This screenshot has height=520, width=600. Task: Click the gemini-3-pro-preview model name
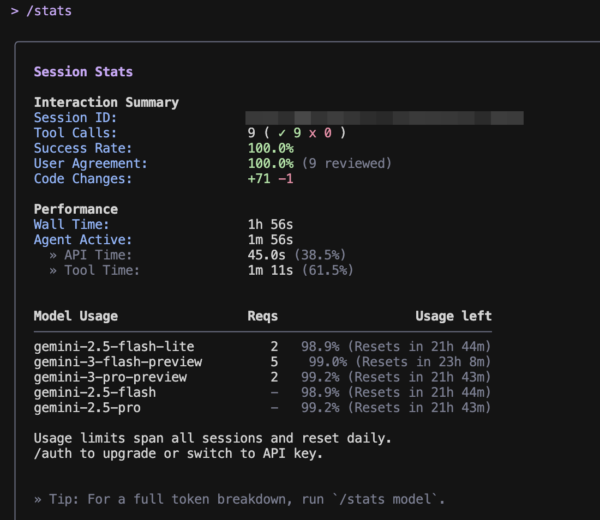[110, 377]
